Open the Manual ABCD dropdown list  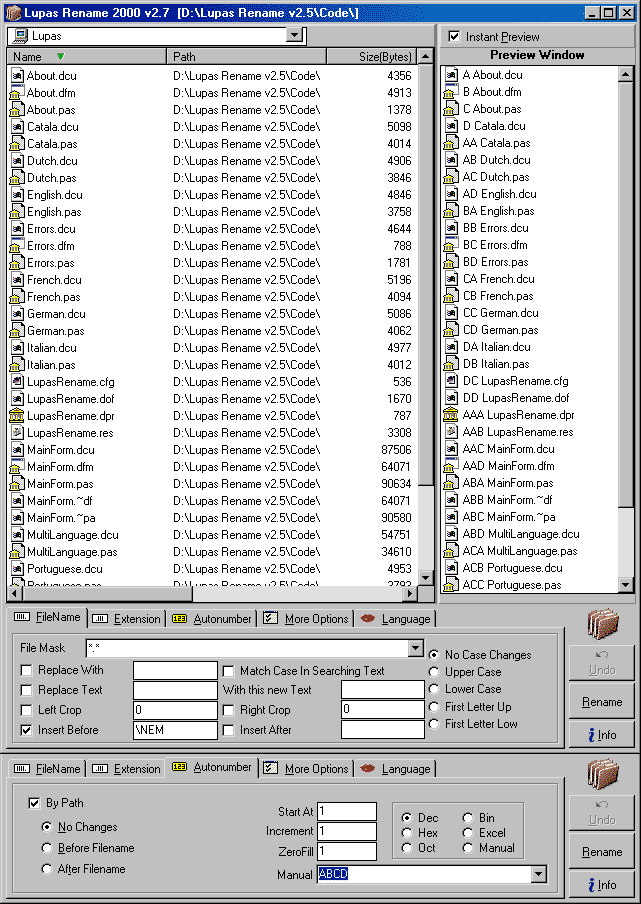click(x=539, y=875)
